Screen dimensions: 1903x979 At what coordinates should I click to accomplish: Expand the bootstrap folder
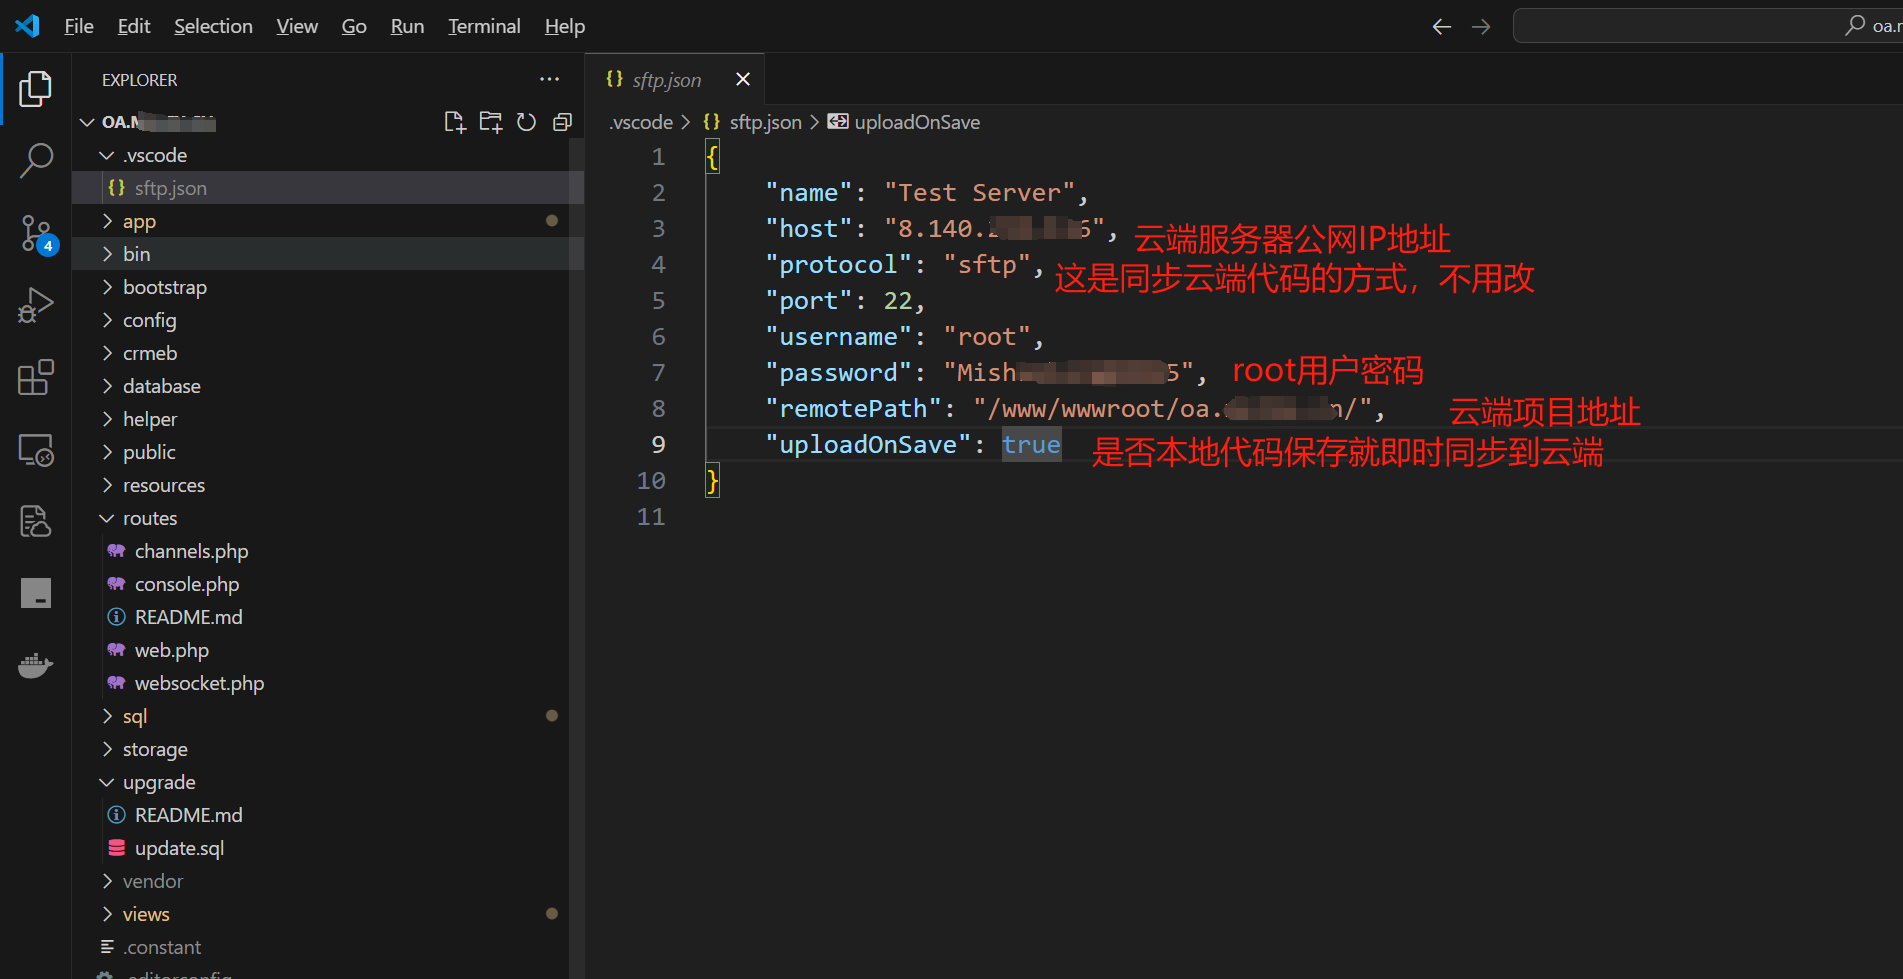click(x=328, y=287)
